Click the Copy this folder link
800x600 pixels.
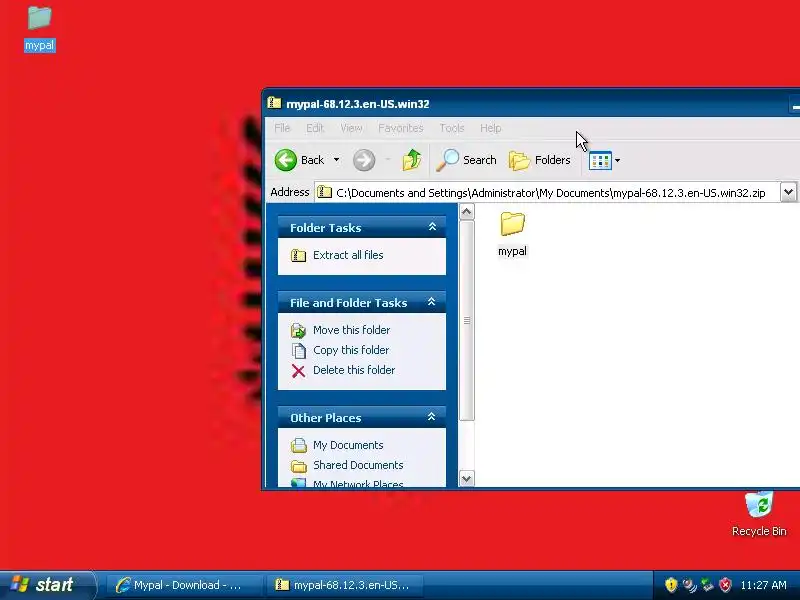(351, 350)
